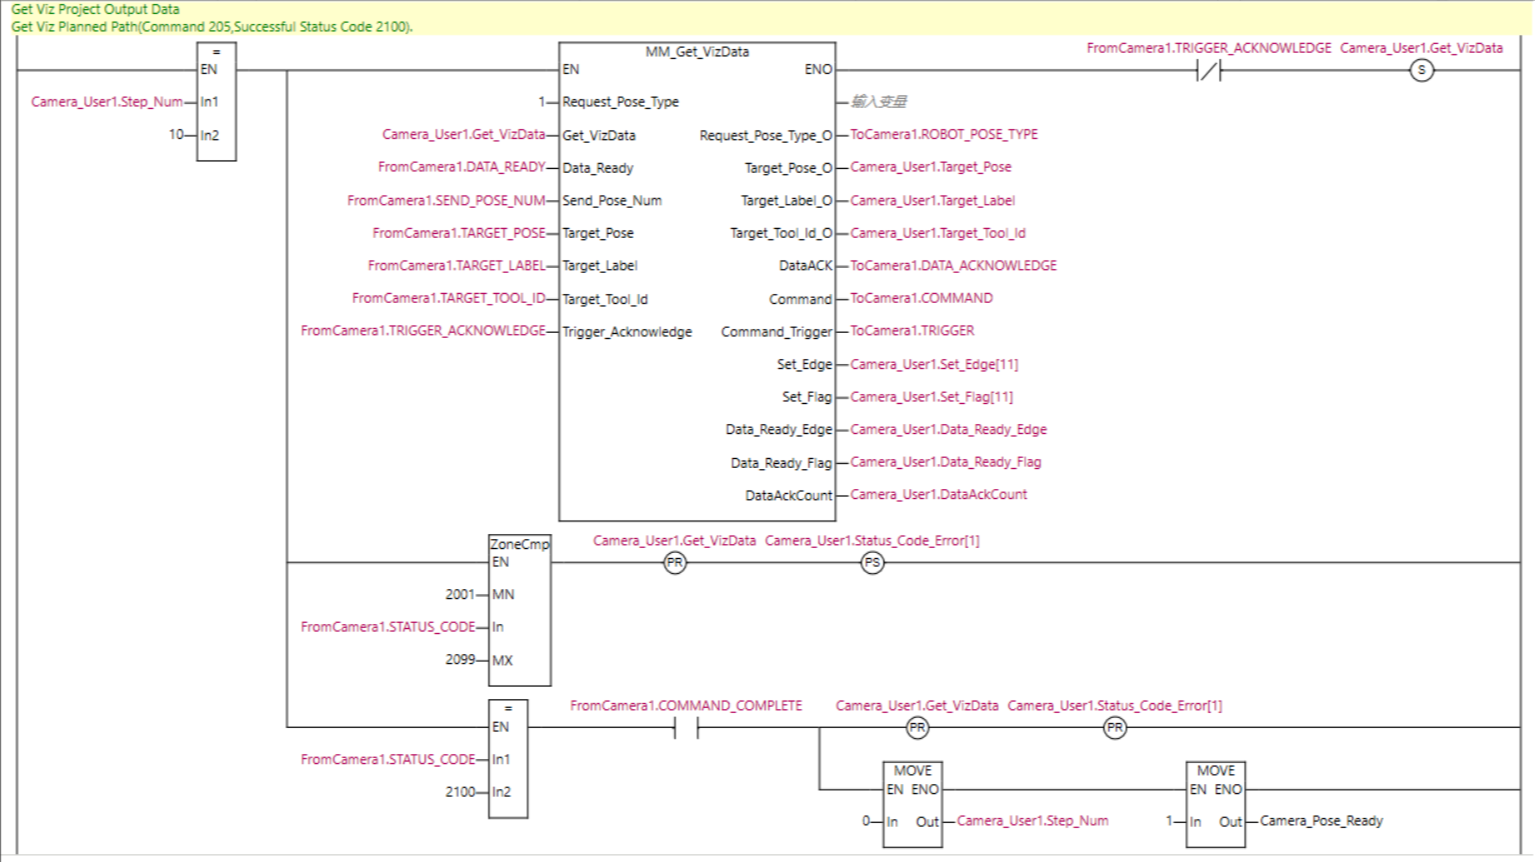Click the ZoneCmp zone compare block
Viewport: 1535px width, 862px height.
(x=519, y=610)
